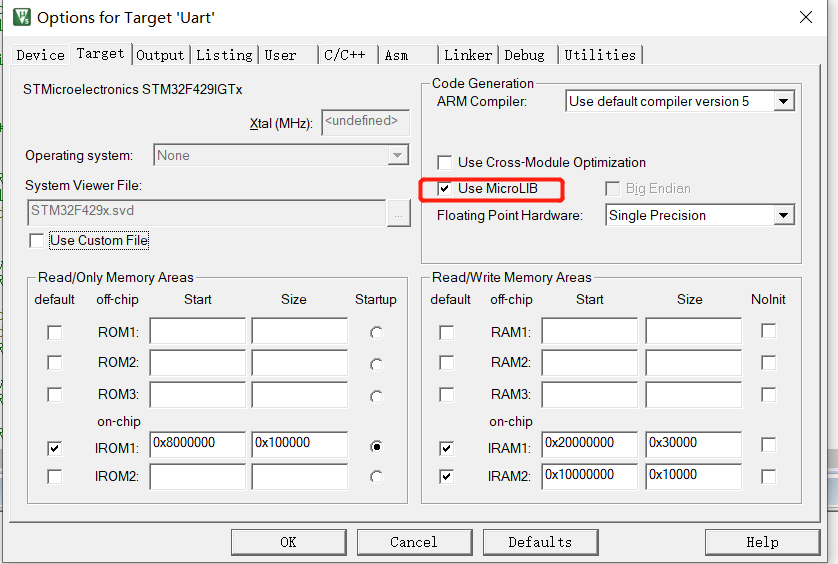The image size is (838, 564).
Task: Click the ROM1 Start field
Action: [x=198, y=331]
